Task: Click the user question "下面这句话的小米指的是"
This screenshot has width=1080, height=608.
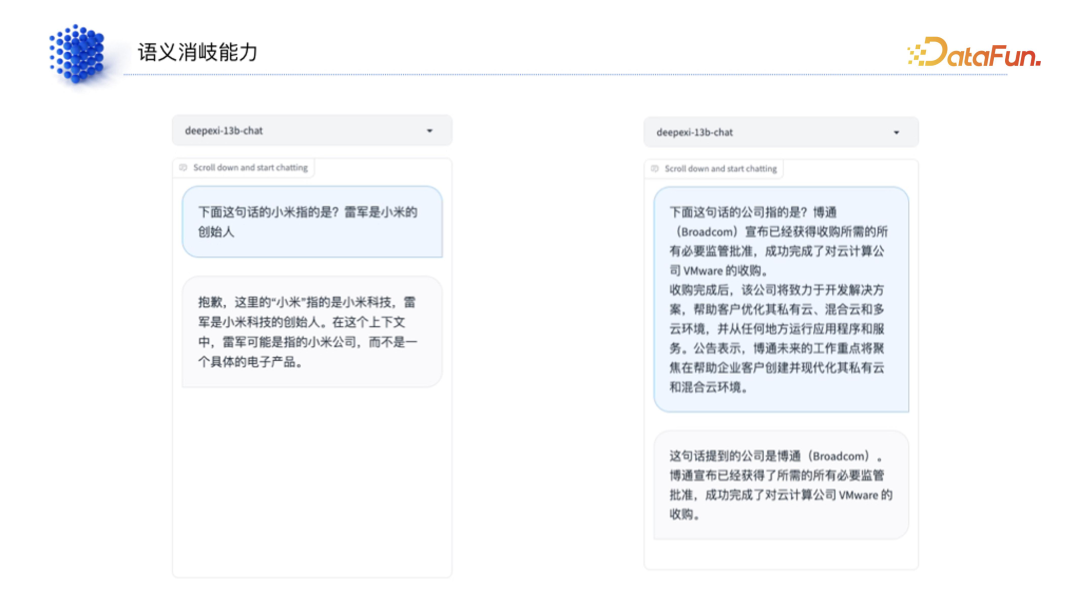Action: (x=311, y=221)
